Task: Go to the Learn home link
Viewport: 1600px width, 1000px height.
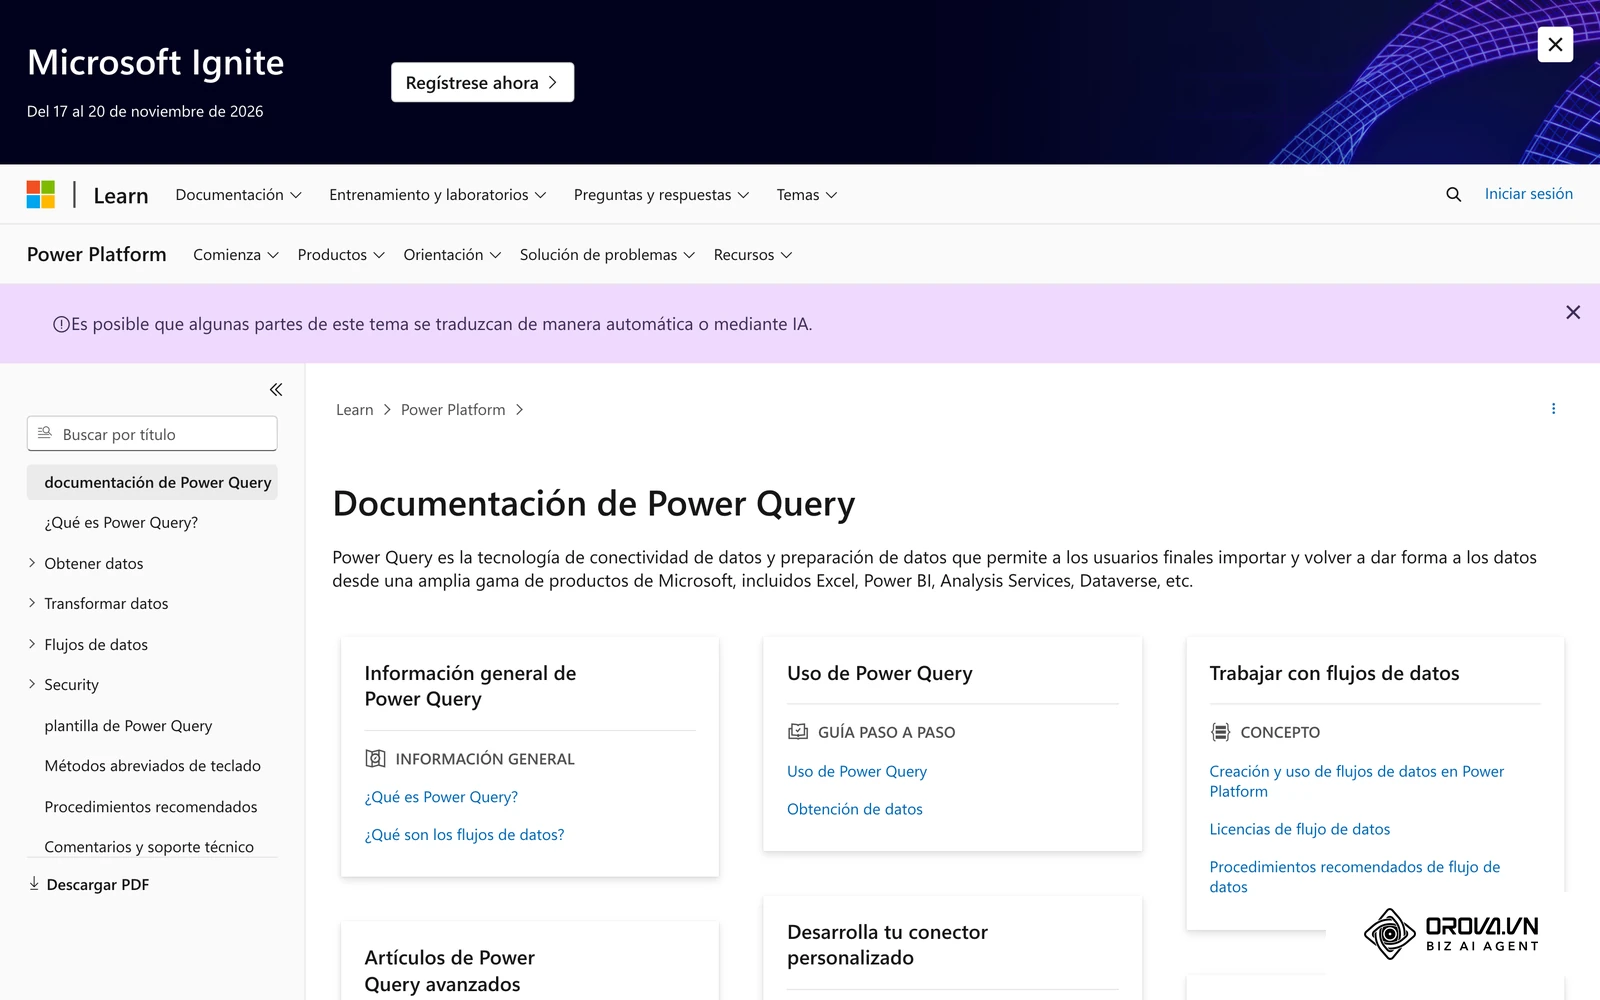Action: (x=121, y=196)
